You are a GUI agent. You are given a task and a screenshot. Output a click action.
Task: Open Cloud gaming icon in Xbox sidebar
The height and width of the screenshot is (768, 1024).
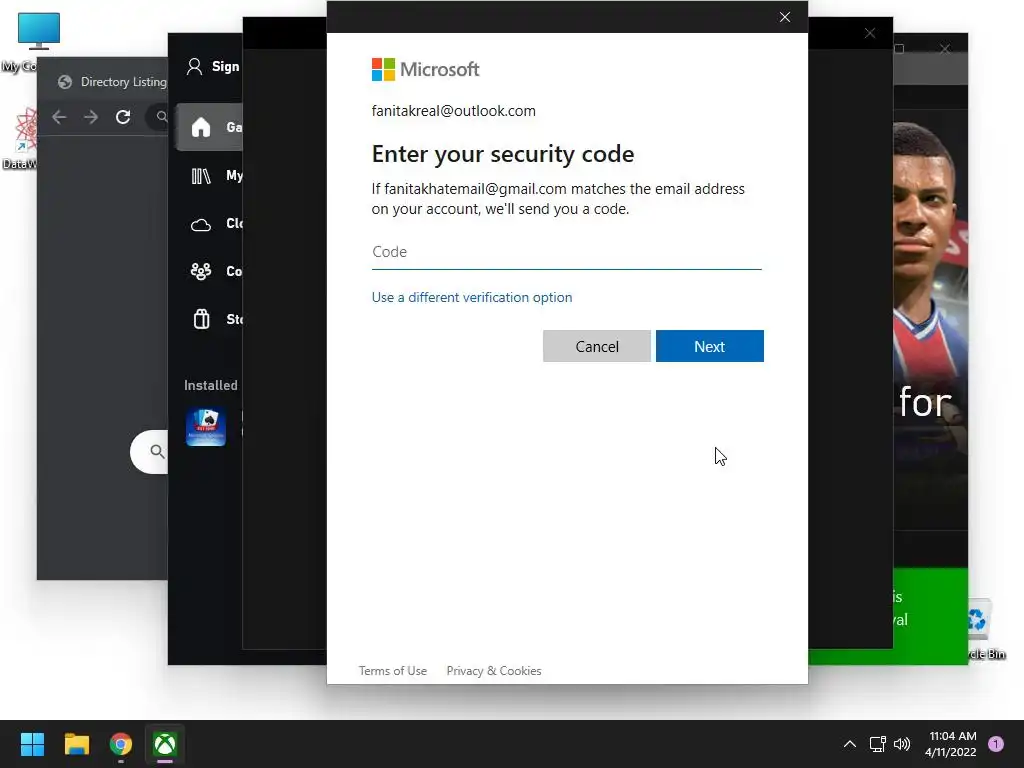coord(200,225)
